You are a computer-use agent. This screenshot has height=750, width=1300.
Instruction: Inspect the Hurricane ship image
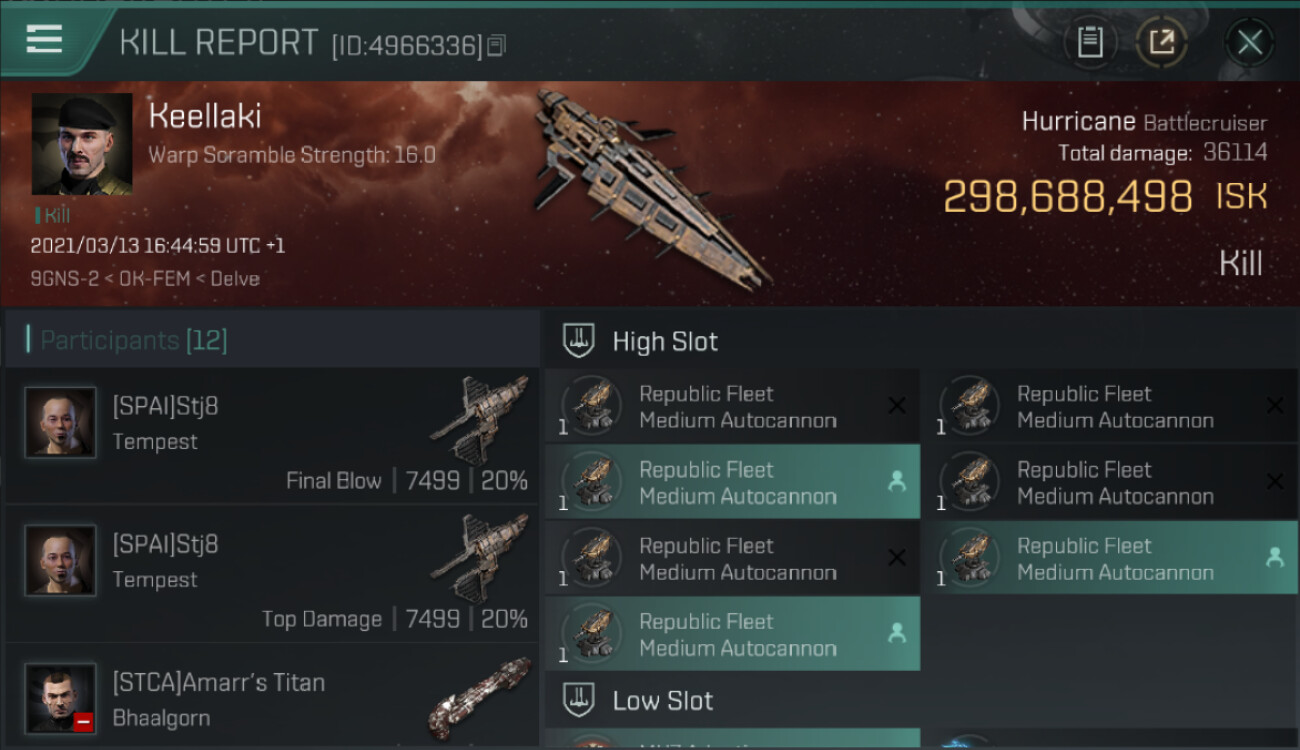coord(650,185)
